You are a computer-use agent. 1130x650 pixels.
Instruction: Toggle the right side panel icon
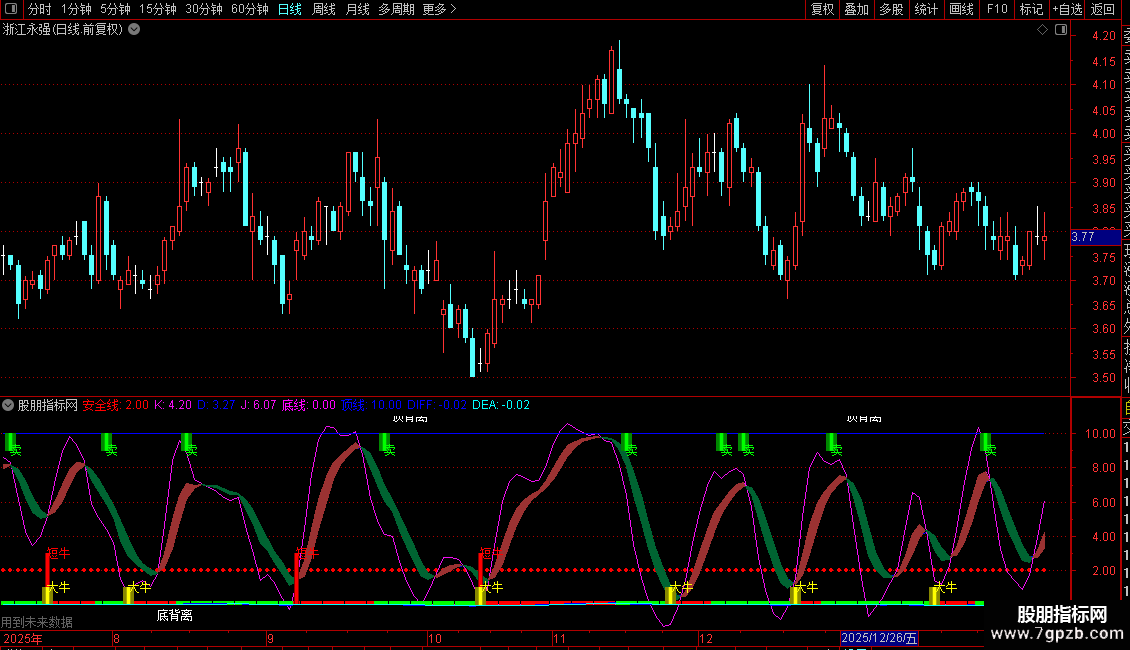[x=1061, y=30]
